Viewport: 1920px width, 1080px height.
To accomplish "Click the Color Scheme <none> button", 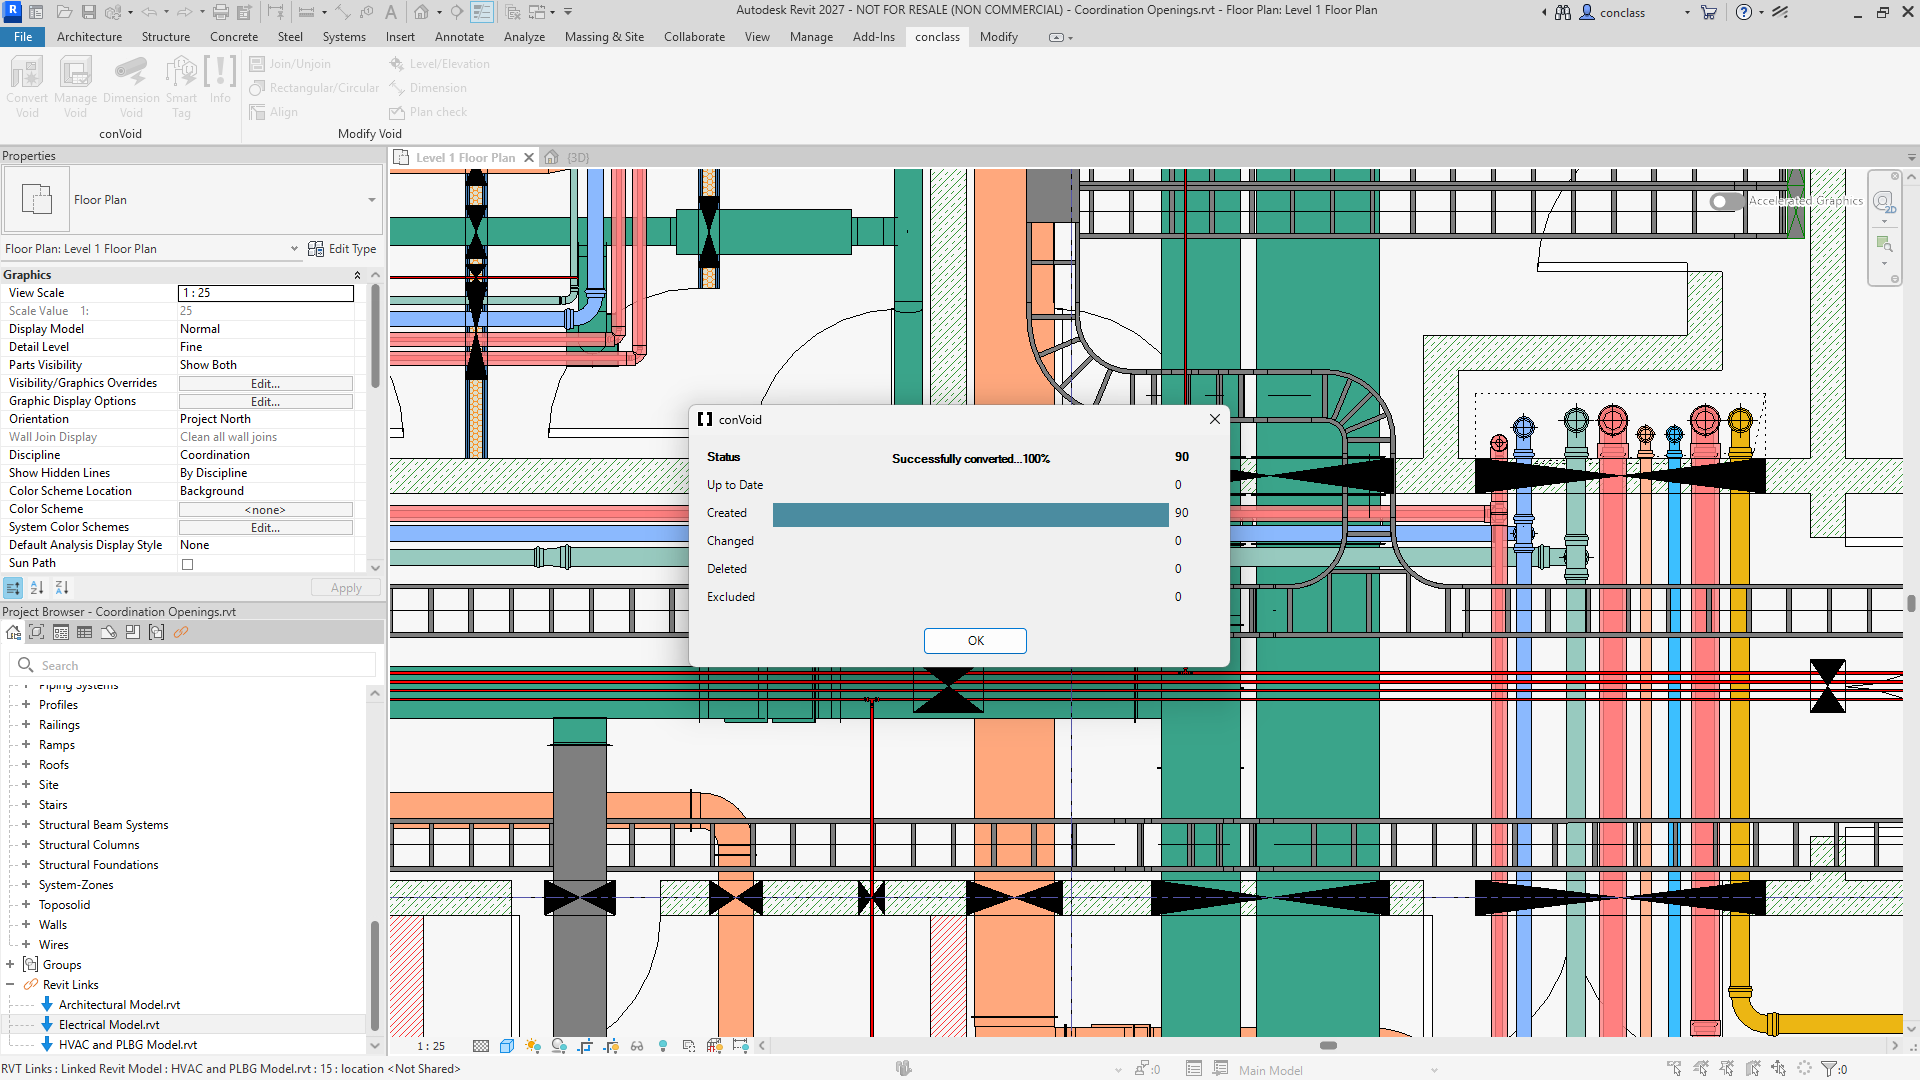I will [265, 509].
